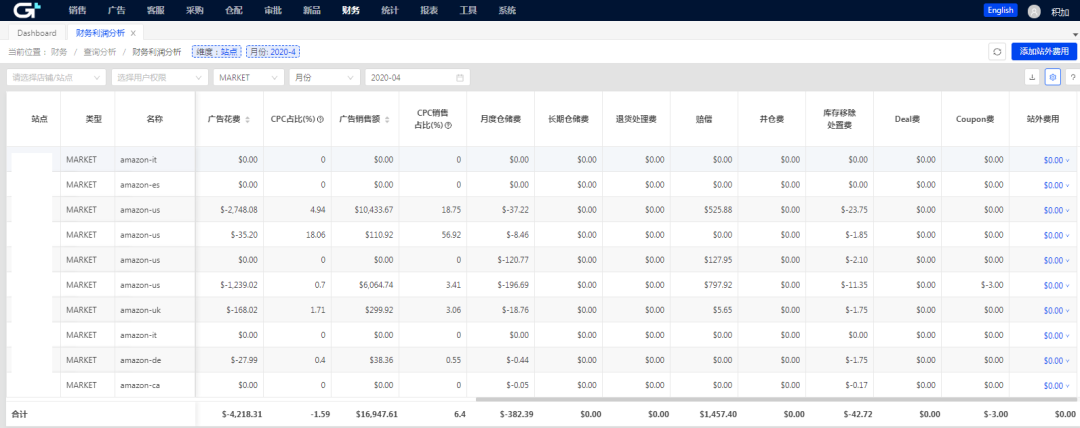The image size is (1080, 428).
Task: Click the 积加 username
Action: pyautogui.click(x=1059, y=12)
